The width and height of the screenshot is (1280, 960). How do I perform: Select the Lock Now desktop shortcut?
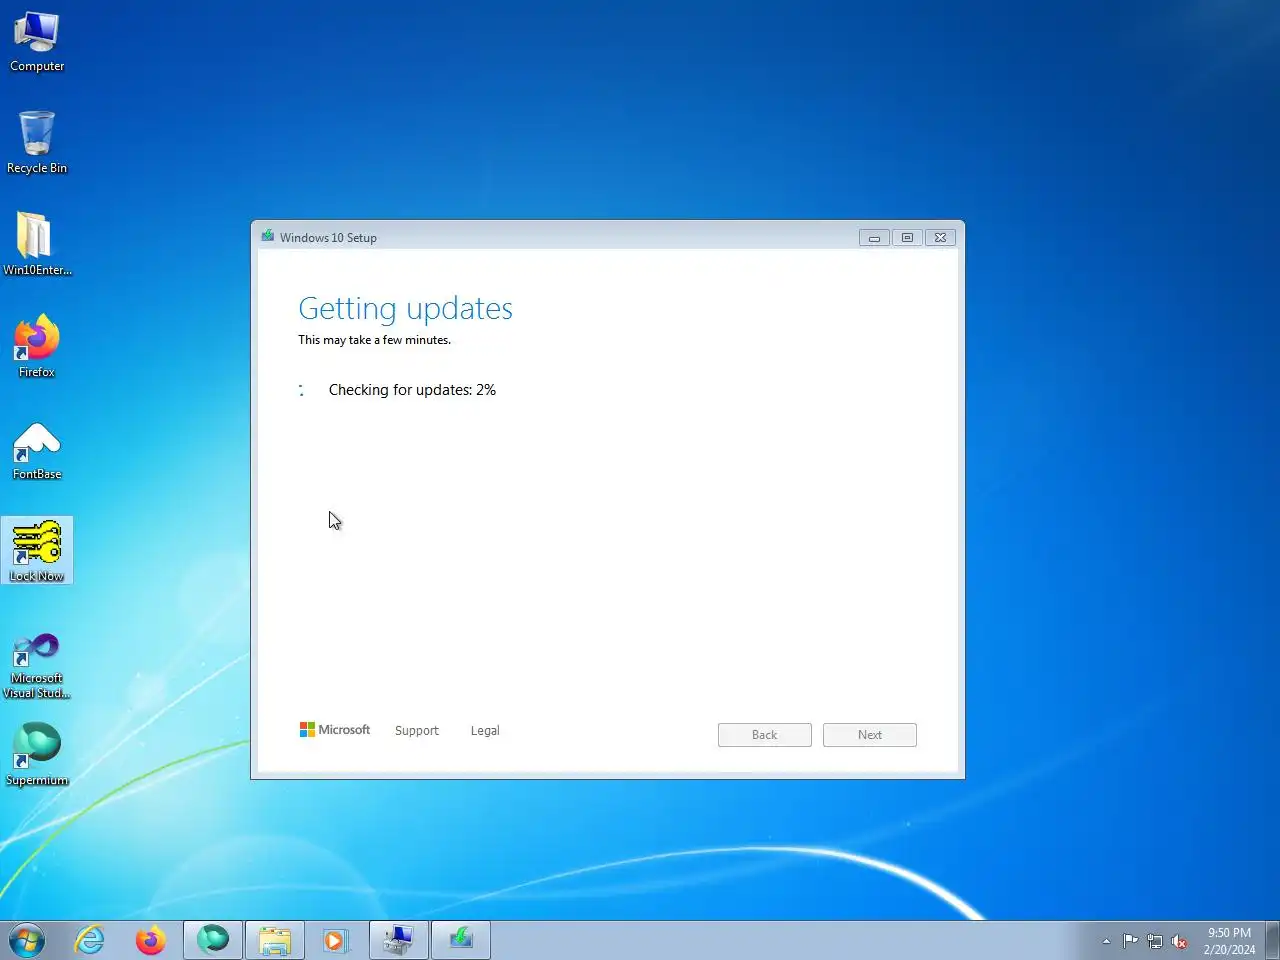(x=37, y=551)
